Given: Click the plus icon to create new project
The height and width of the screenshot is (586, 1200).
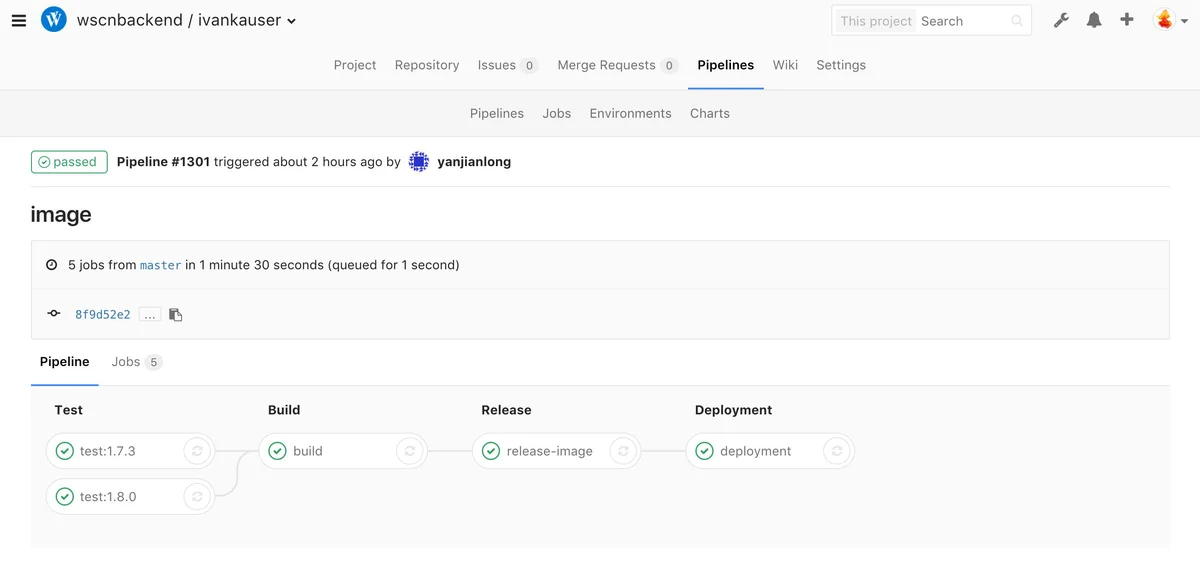Looking at the screenshot, I should [x=1127, y=20].
